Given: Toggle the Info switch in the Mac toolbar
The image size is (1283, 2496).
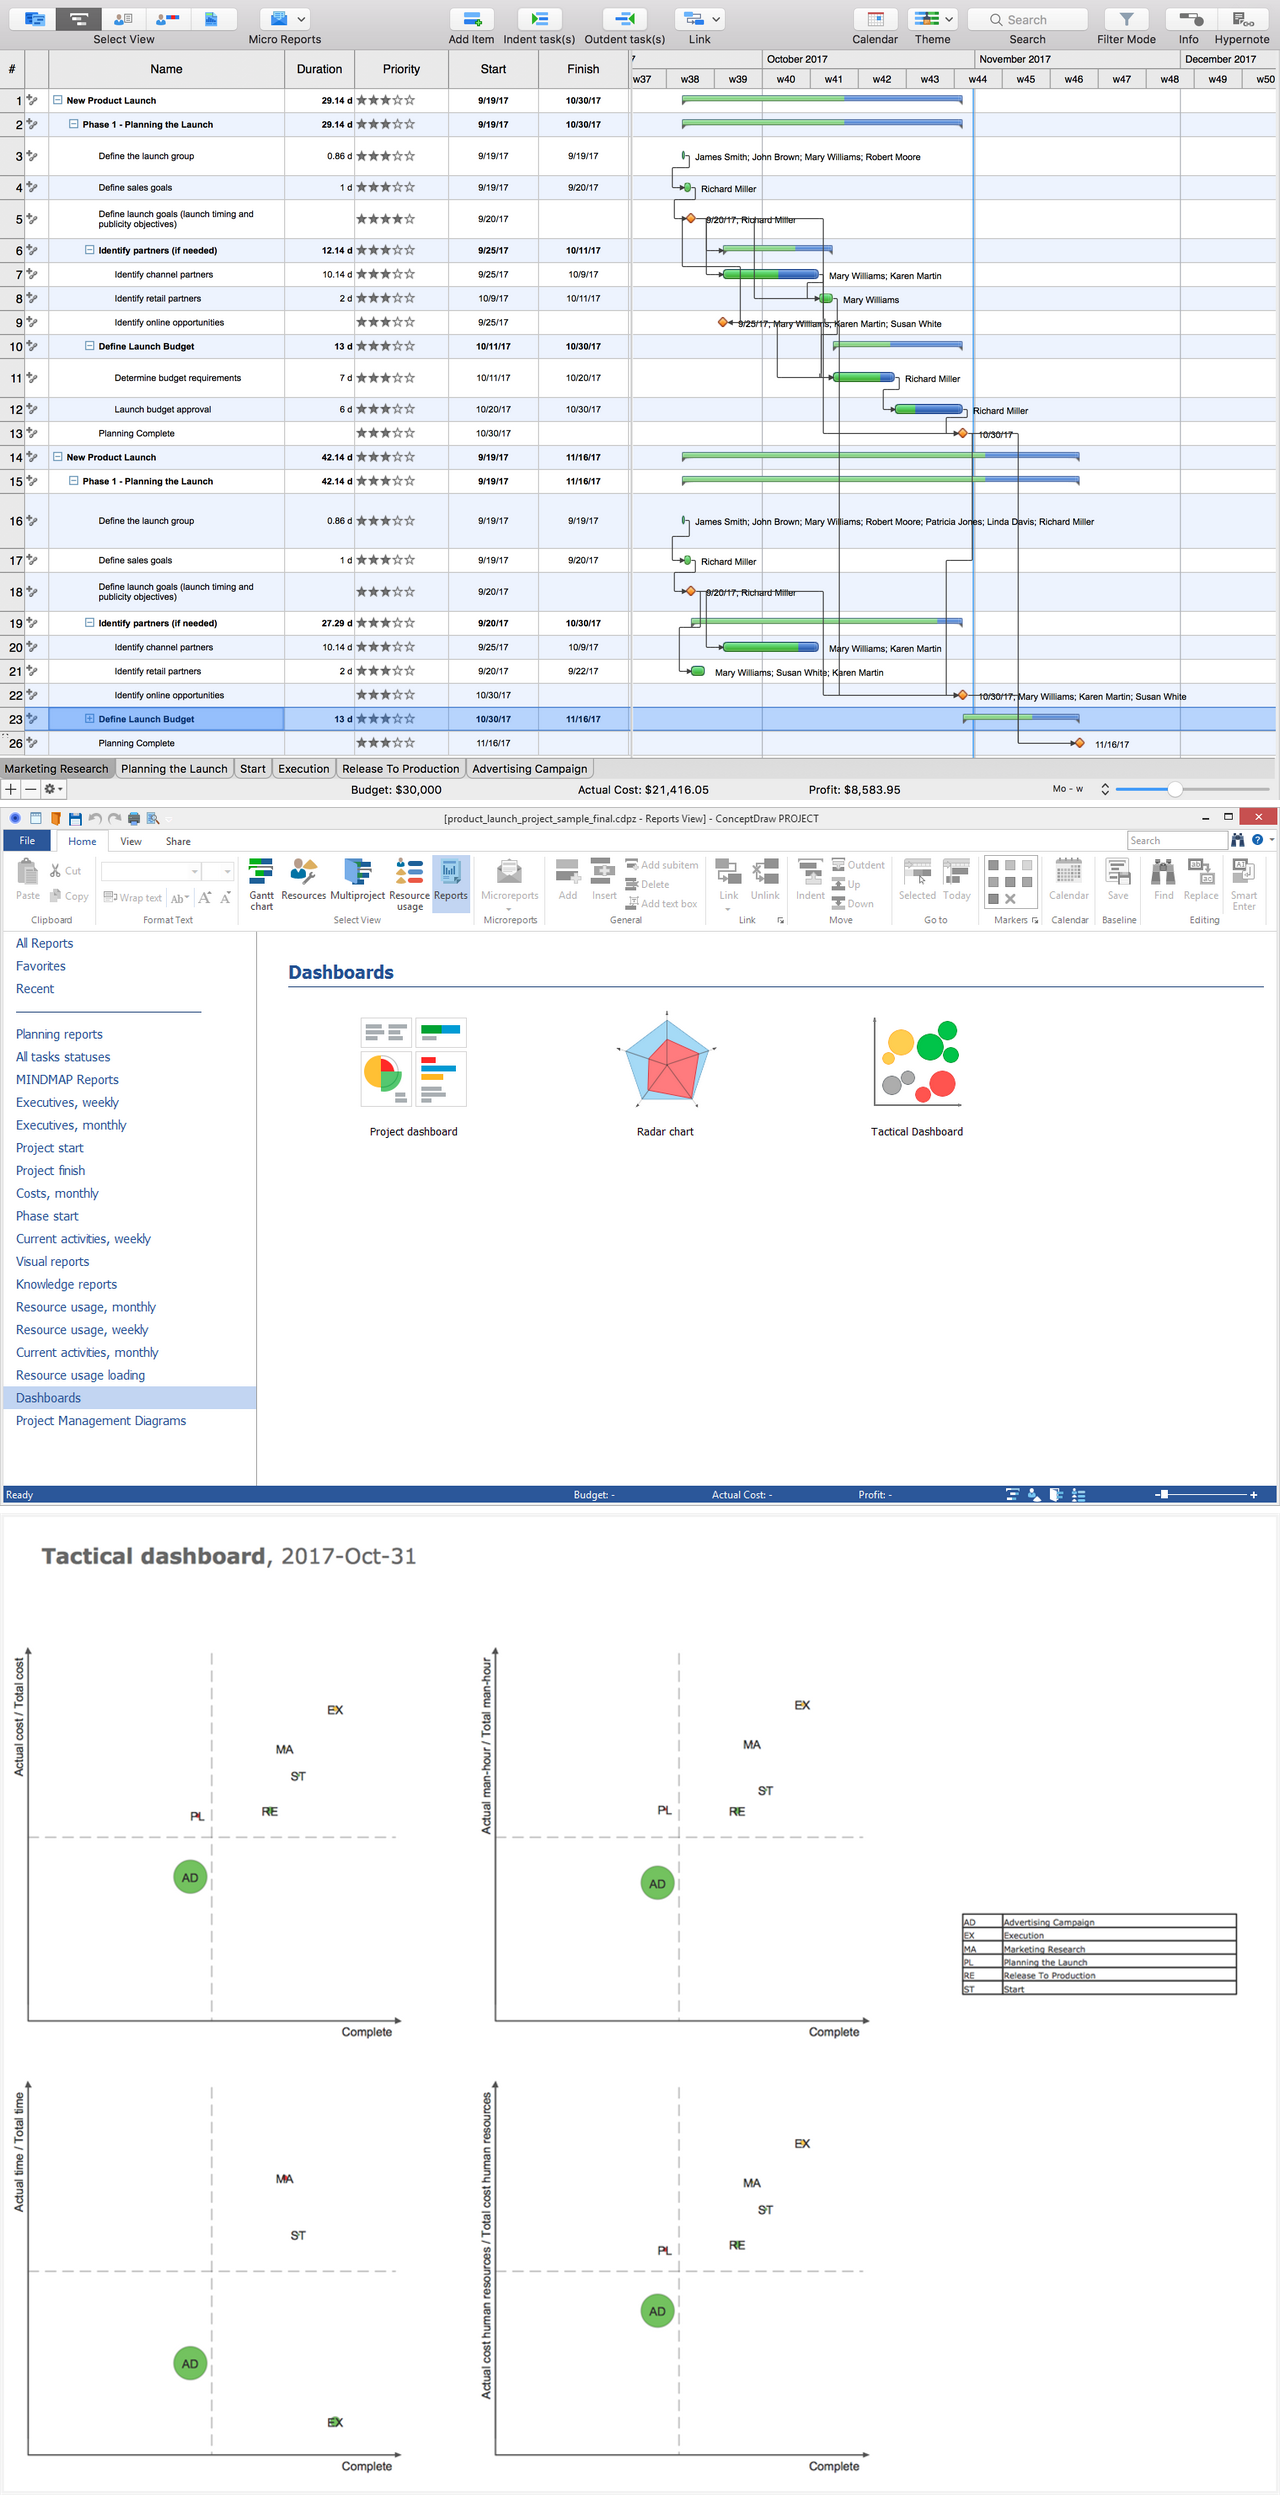Looking at the screenshot, I should [x=1191, y=19].
